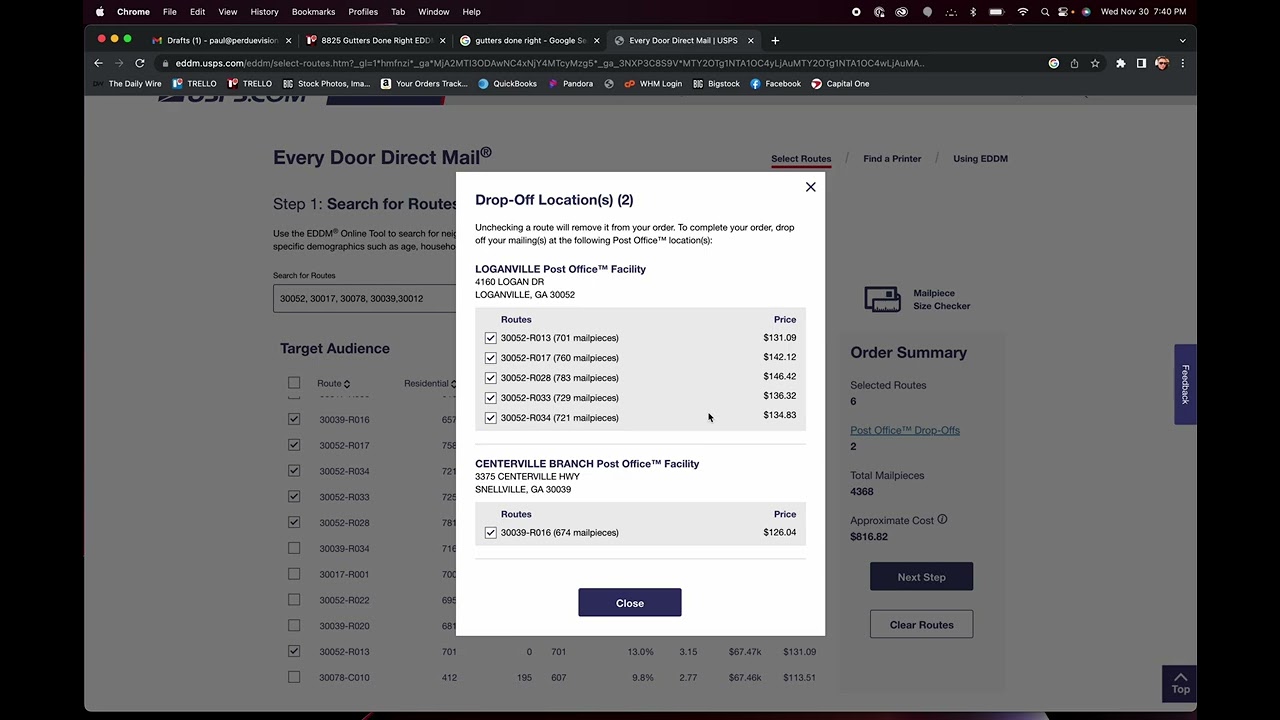Uncheck route 30052-R028 (783 mailpieces)
The image size is (1280, 720).
click(491, 378)
